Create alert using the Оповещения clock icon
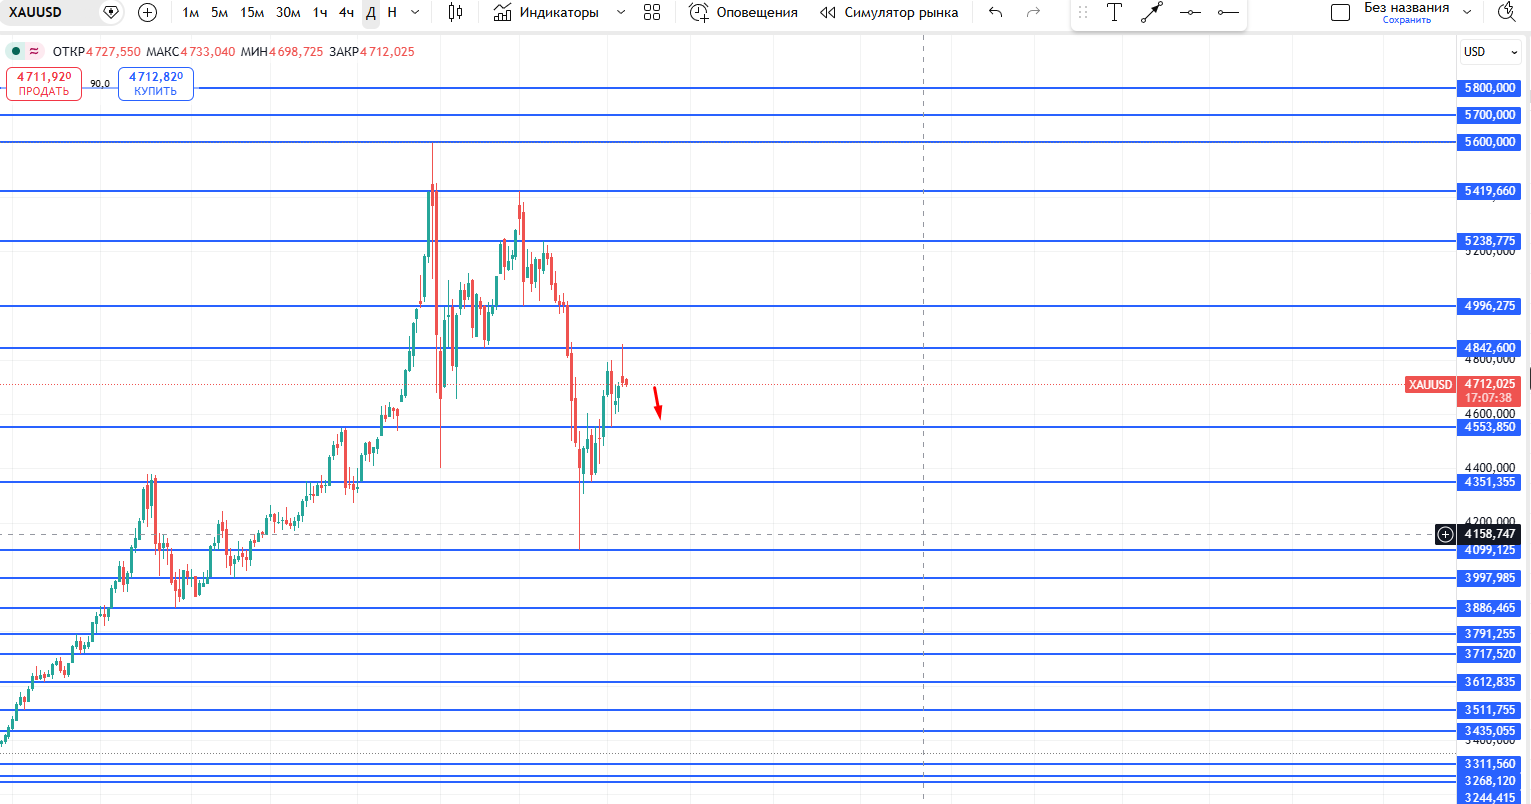This screenshot has height=804, width=1531. coord(700,12)
